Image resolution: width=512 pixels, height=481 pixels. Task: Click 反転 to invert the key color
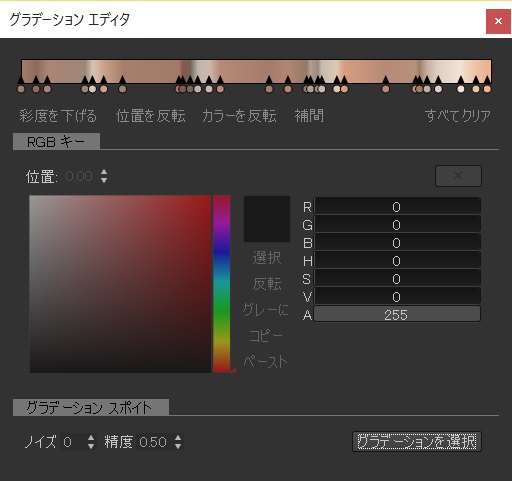pos(267,284)
